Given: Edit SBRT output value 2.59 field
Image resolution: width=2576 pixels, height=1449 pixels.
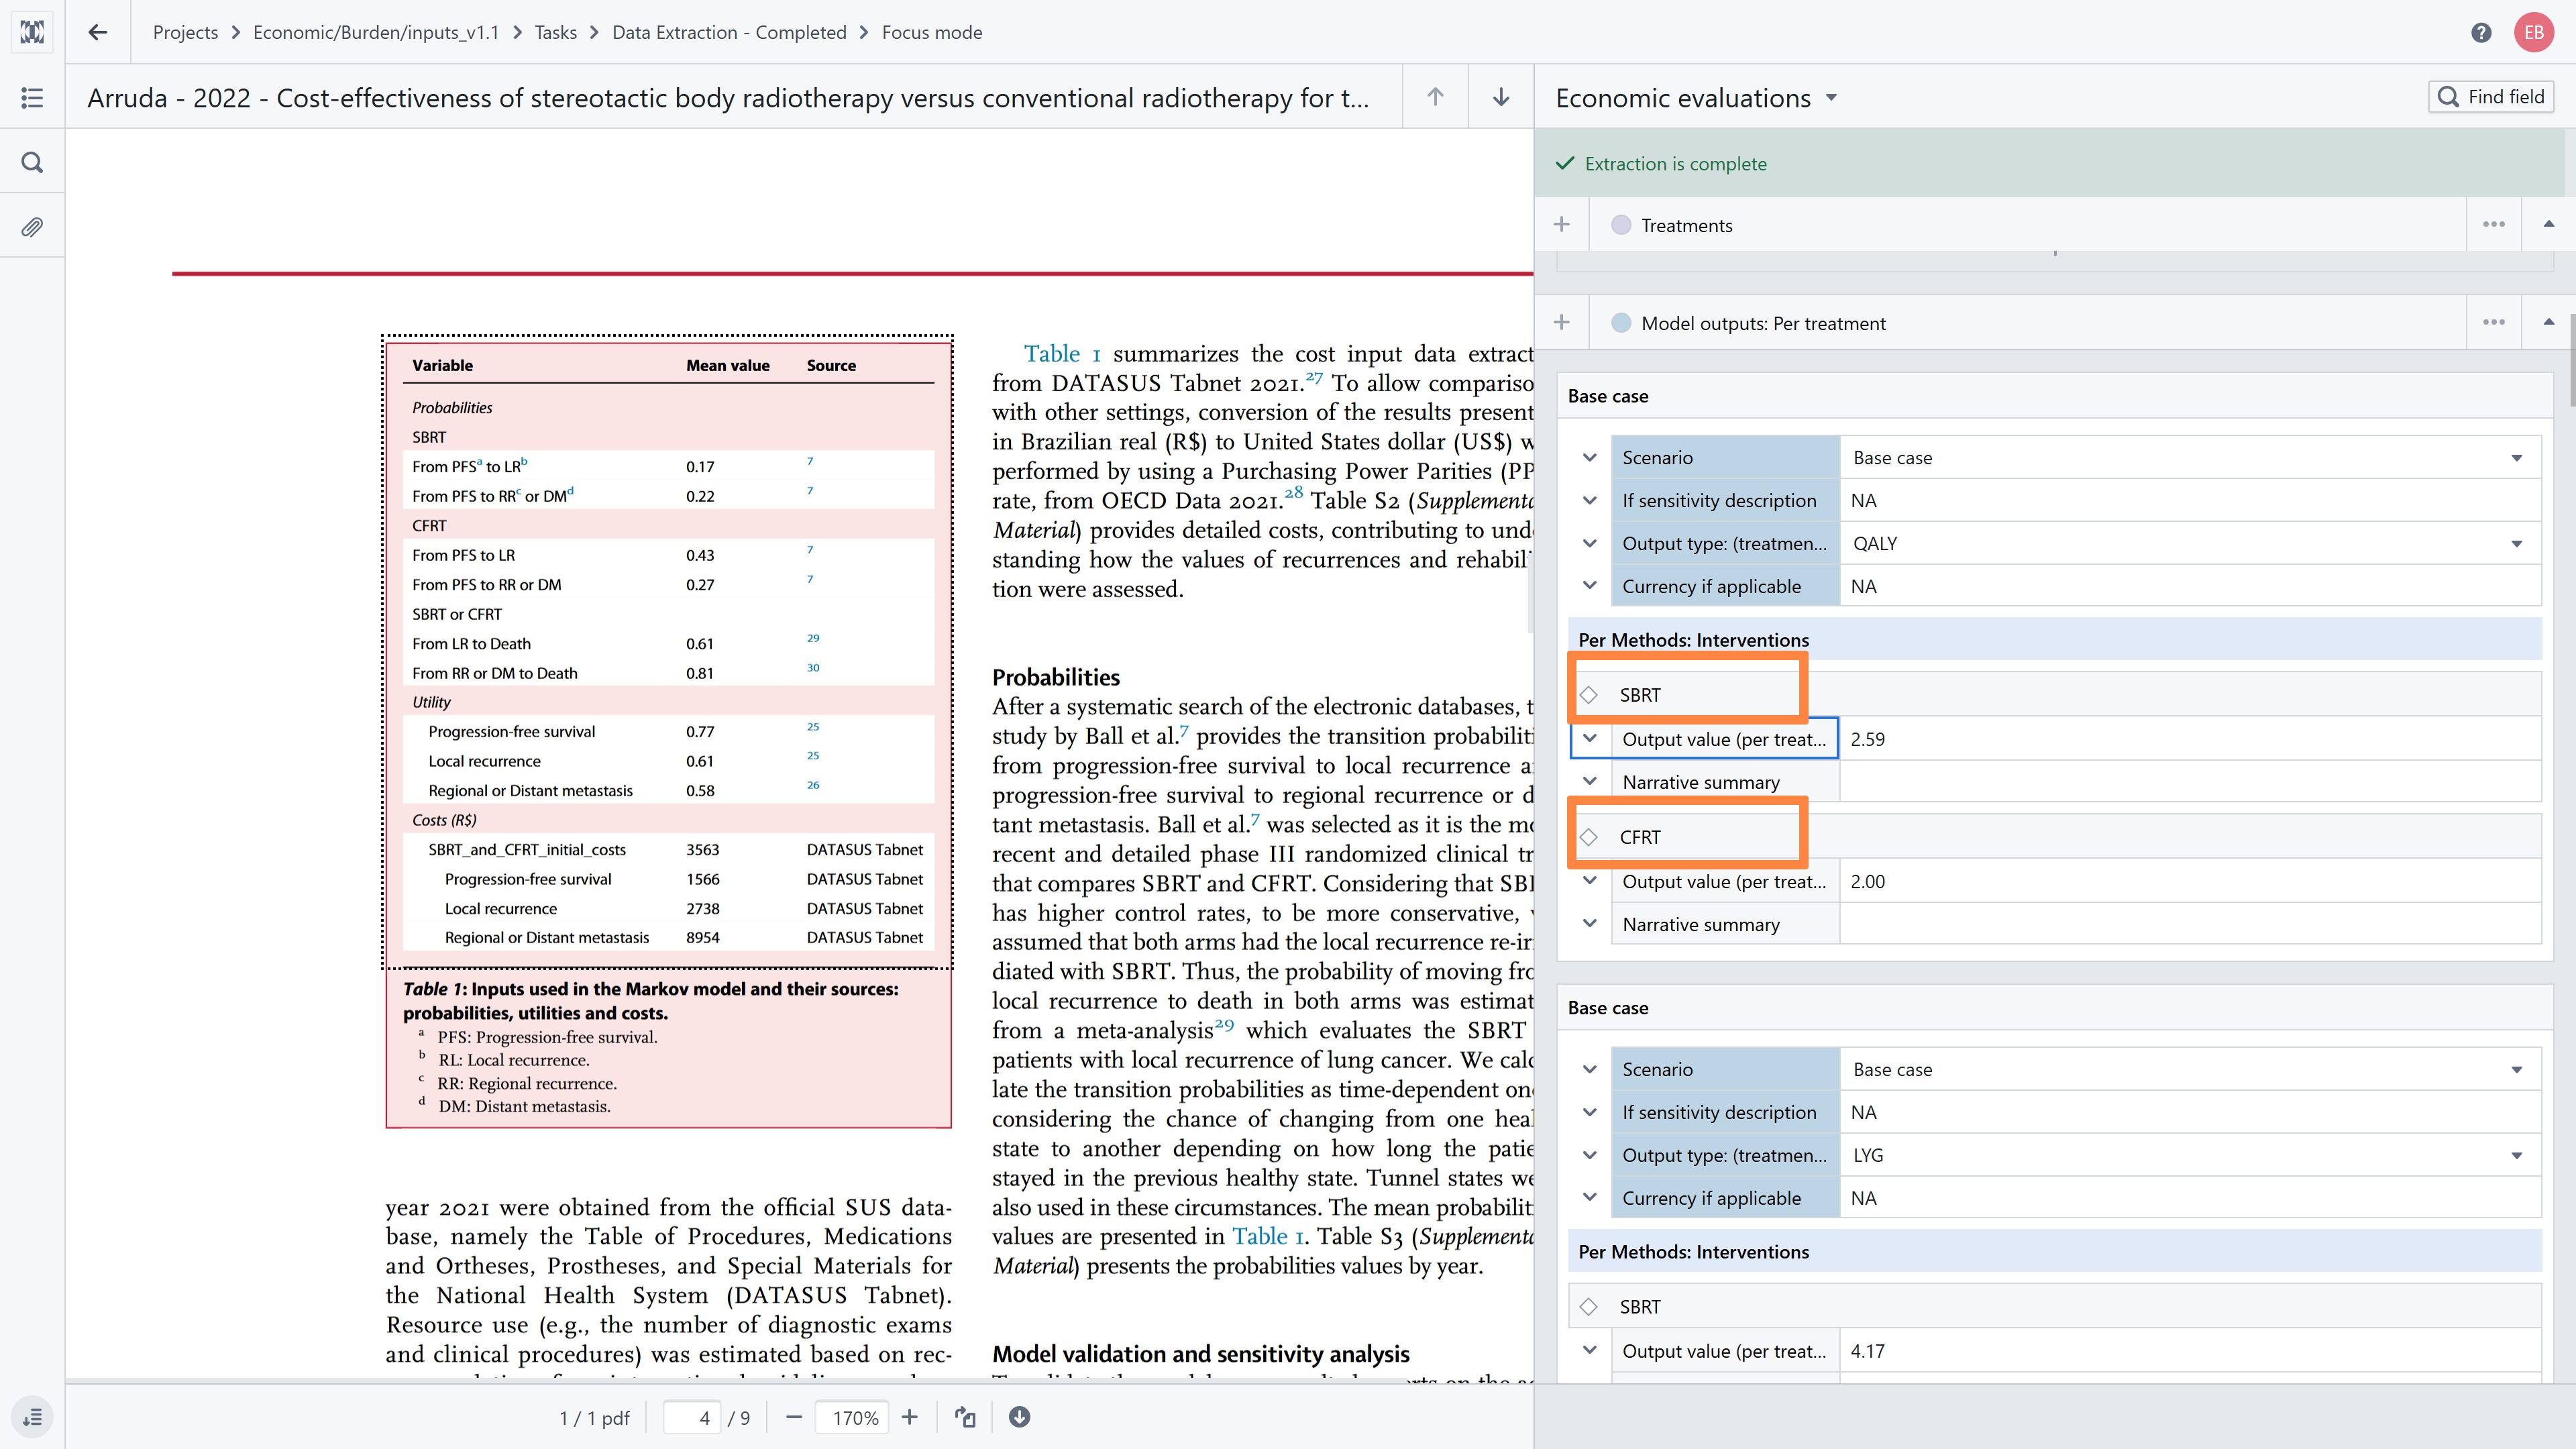Looking at the screenshot, I should pos(2190,739).
